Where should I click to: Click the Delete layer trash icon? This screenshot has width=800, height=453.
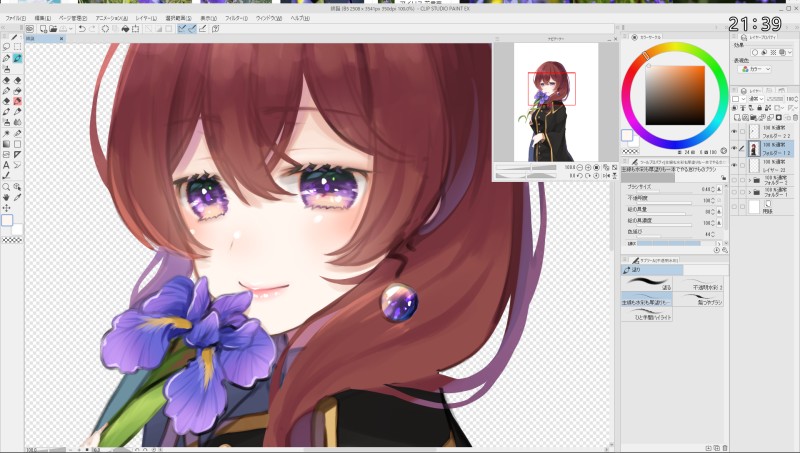click(x=795, y=117)
